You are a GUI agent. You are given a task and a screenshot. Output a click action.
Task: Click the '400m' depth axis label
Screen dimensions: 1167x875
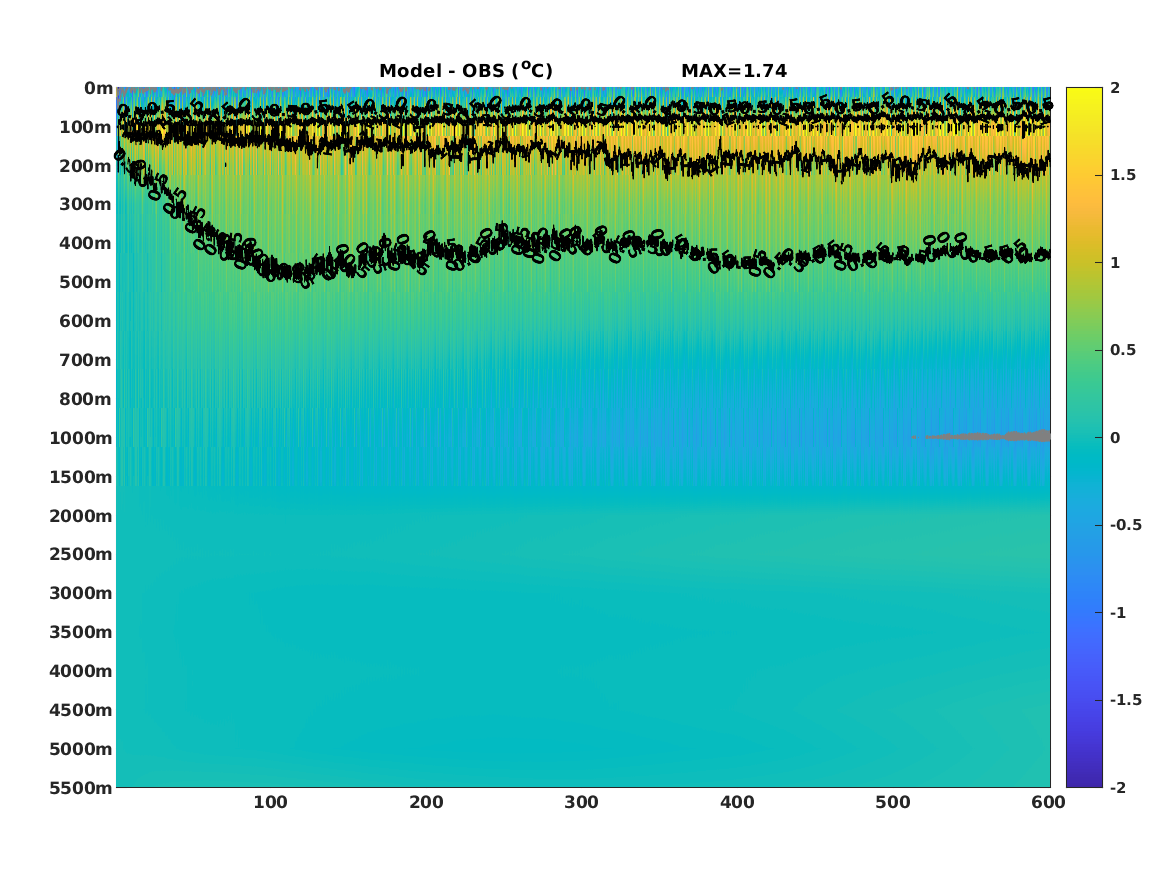point(86,243)
